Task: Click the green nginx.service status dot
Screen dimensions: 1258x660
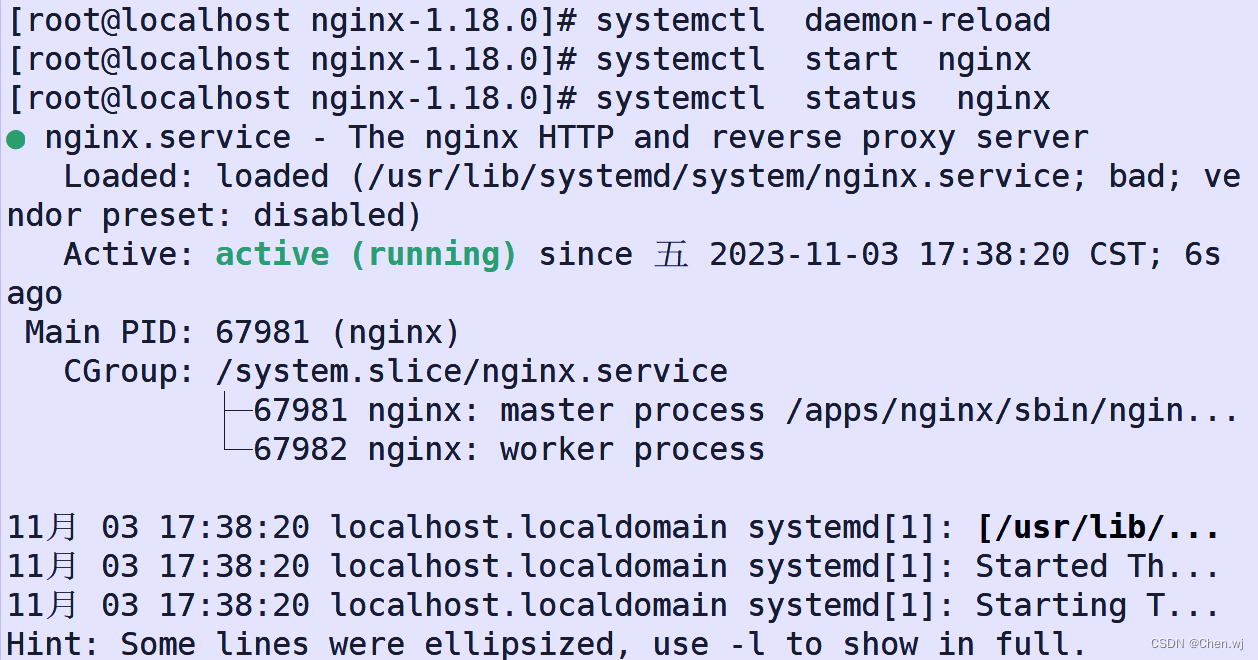Action: [x=16, y=137]
